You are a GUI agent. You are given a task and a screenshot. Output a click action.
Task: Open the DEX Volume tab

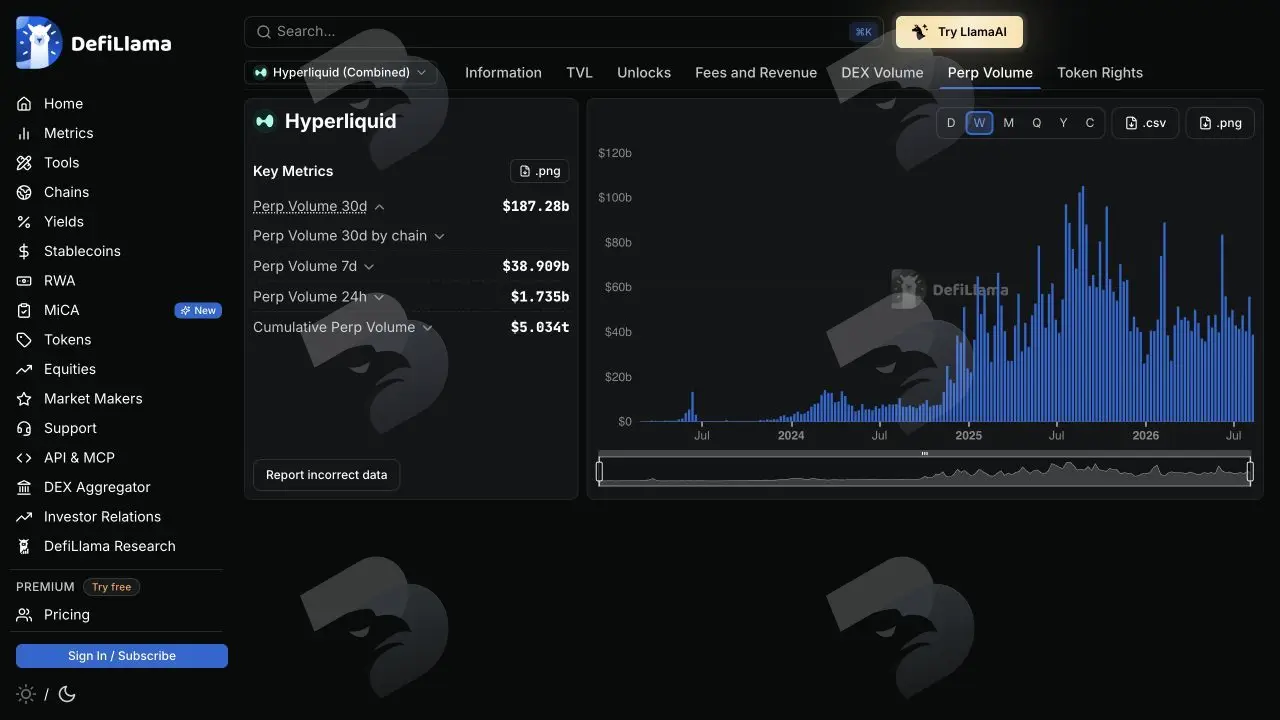pyautogui.click(x=882, y=72)
